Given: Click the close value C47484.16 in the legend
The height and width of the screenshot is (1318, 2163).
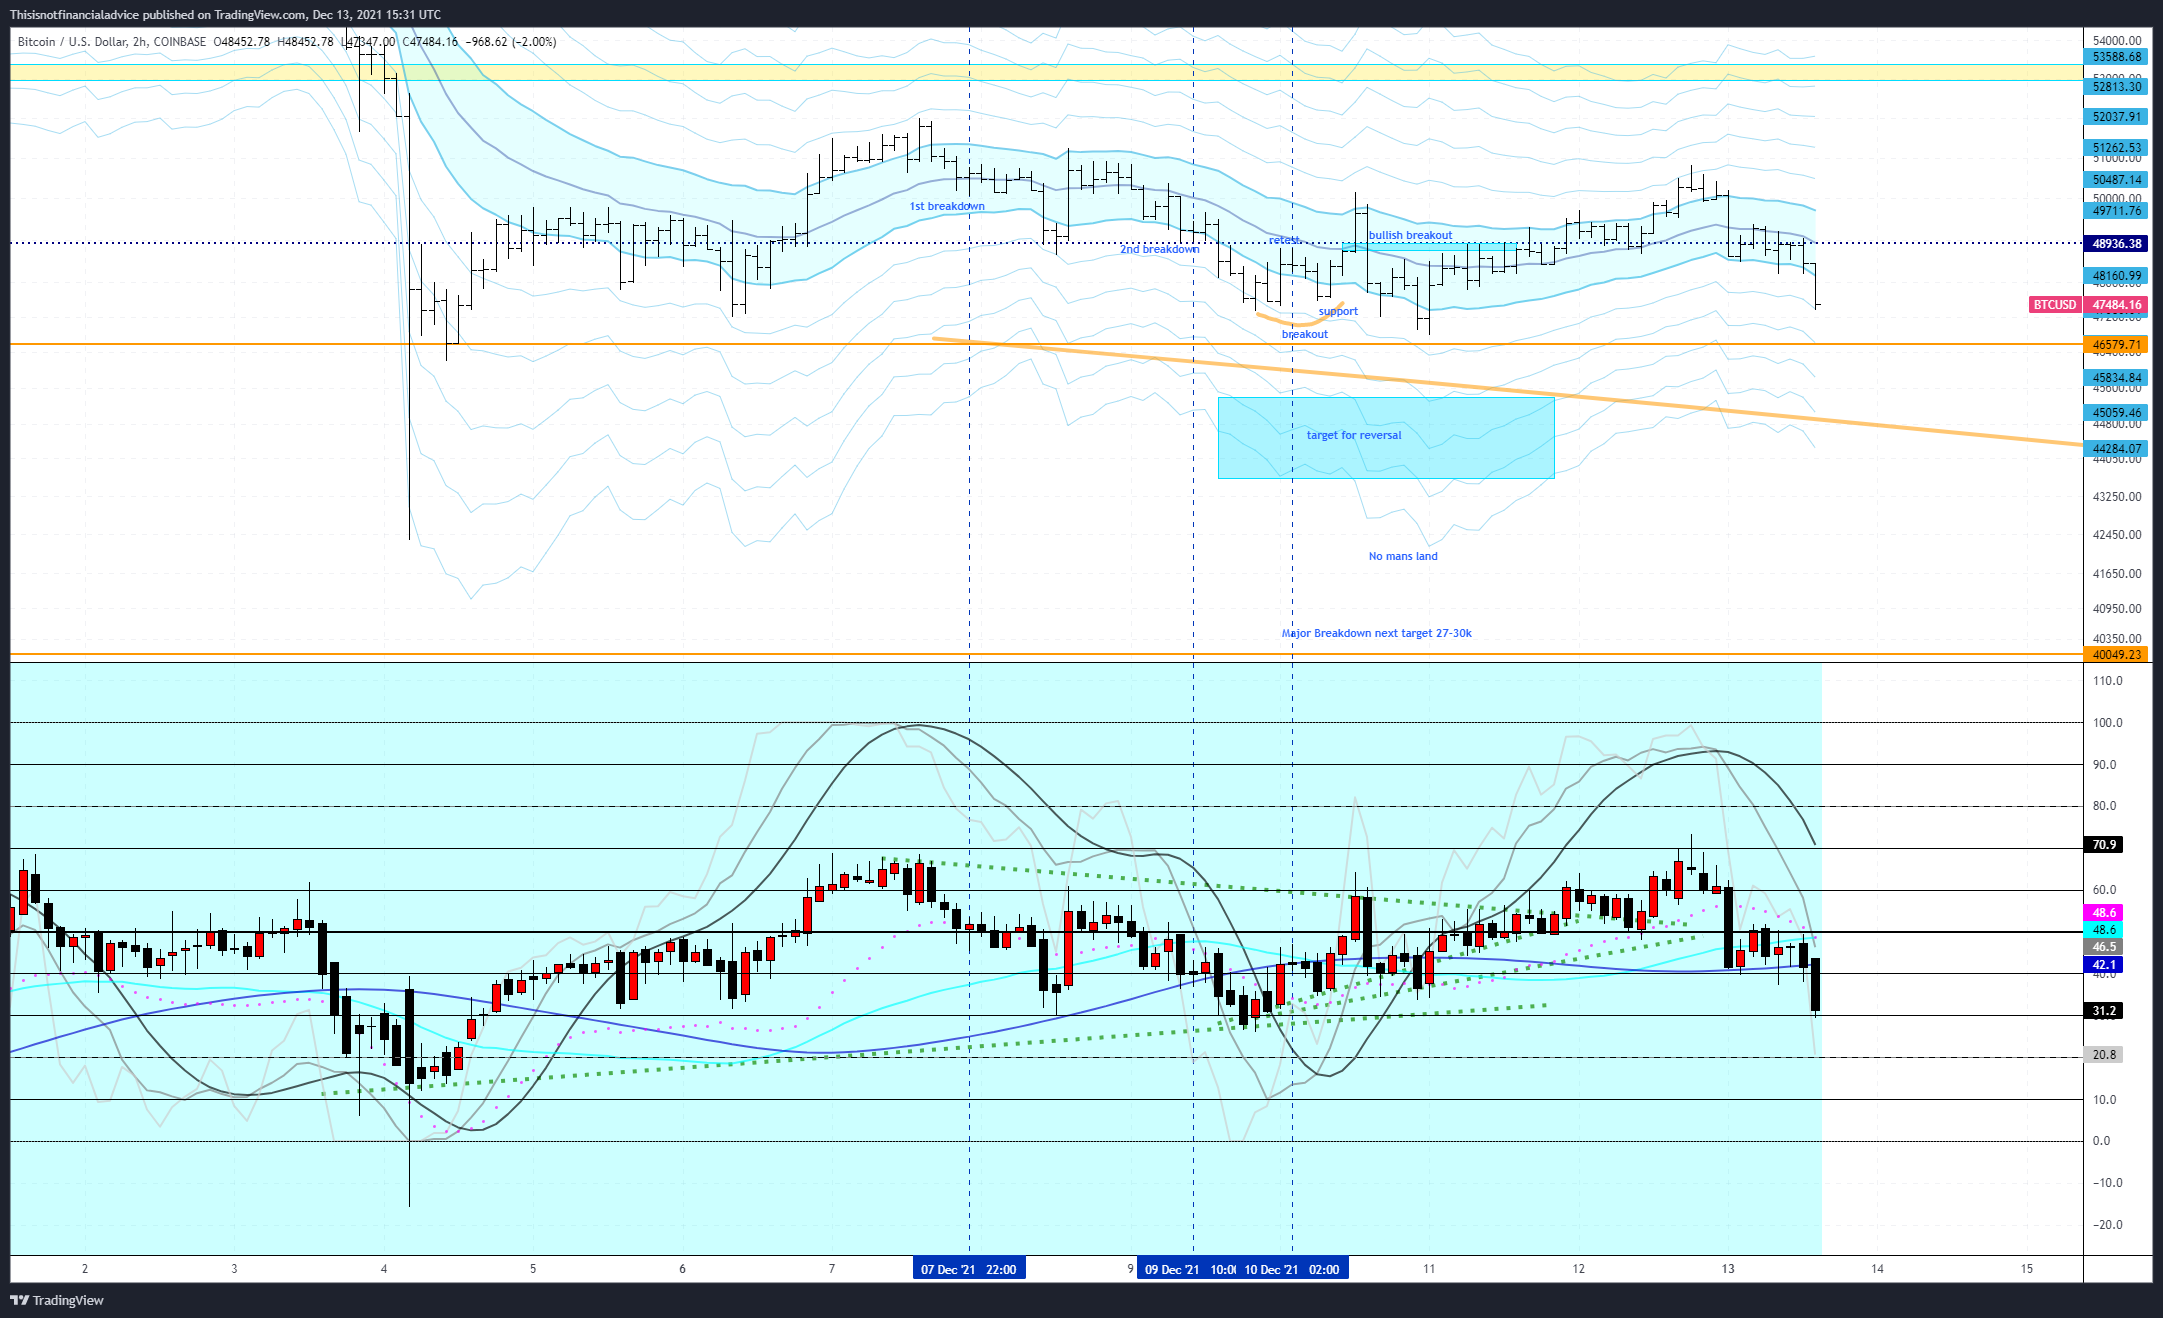Looking at the screenshot, I should [430, 42].
